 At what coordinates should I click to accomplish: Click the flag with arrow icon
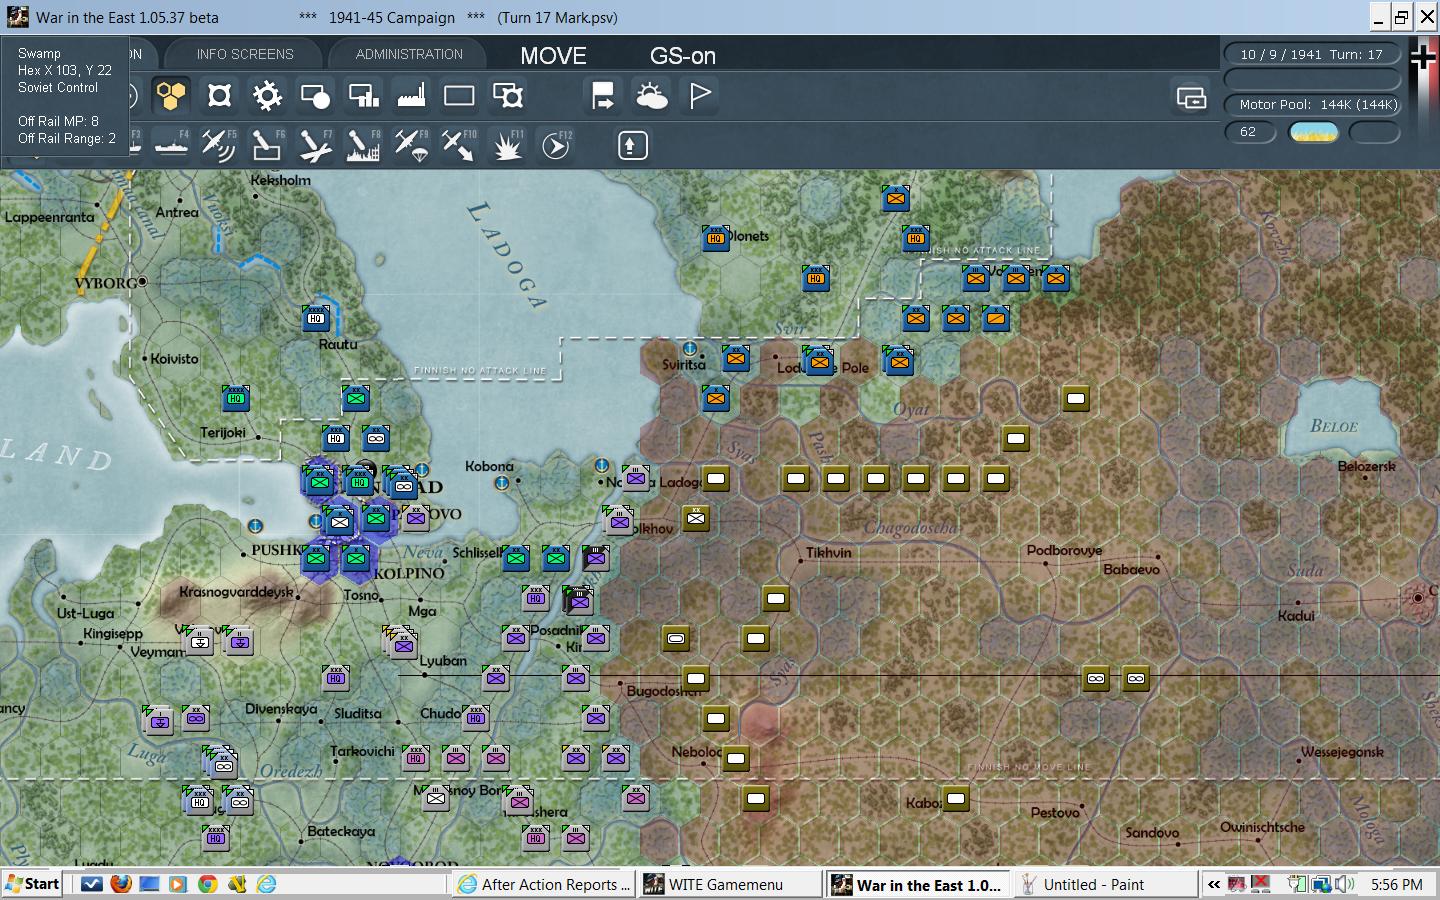[x=603, y=96]
